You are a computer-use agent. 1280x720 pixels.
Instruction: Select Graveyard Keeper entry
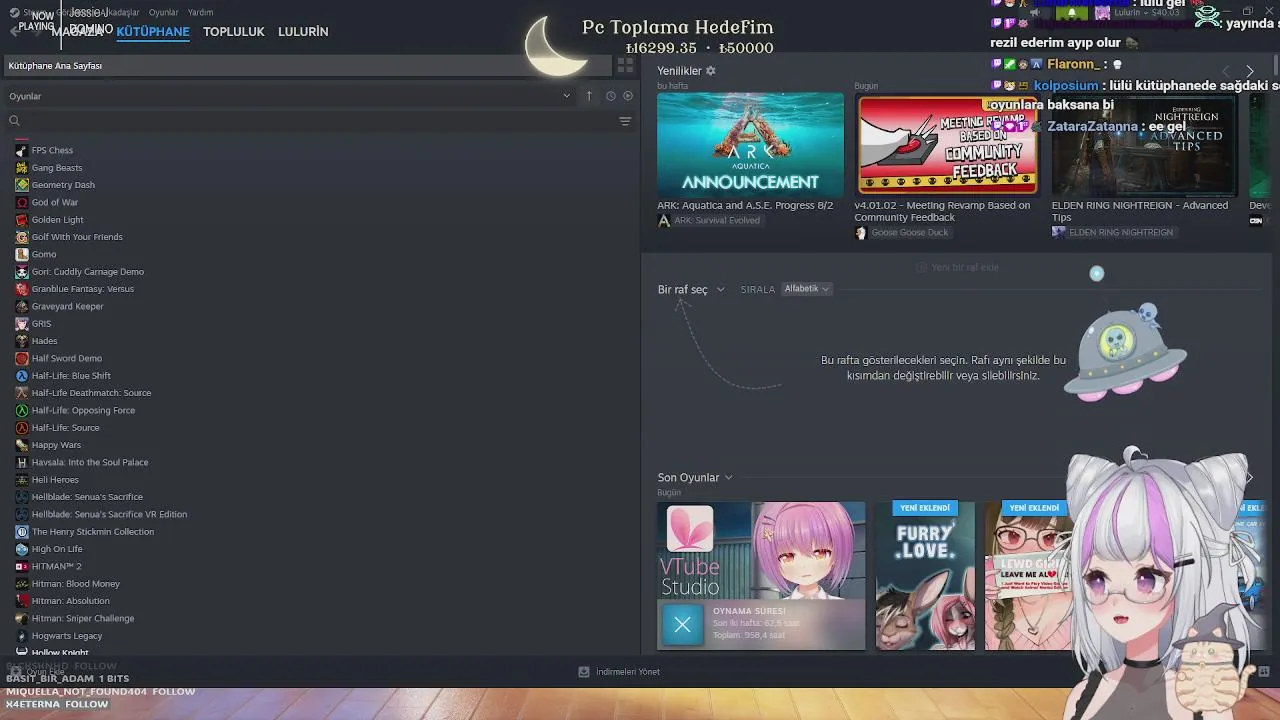point(67,306)
